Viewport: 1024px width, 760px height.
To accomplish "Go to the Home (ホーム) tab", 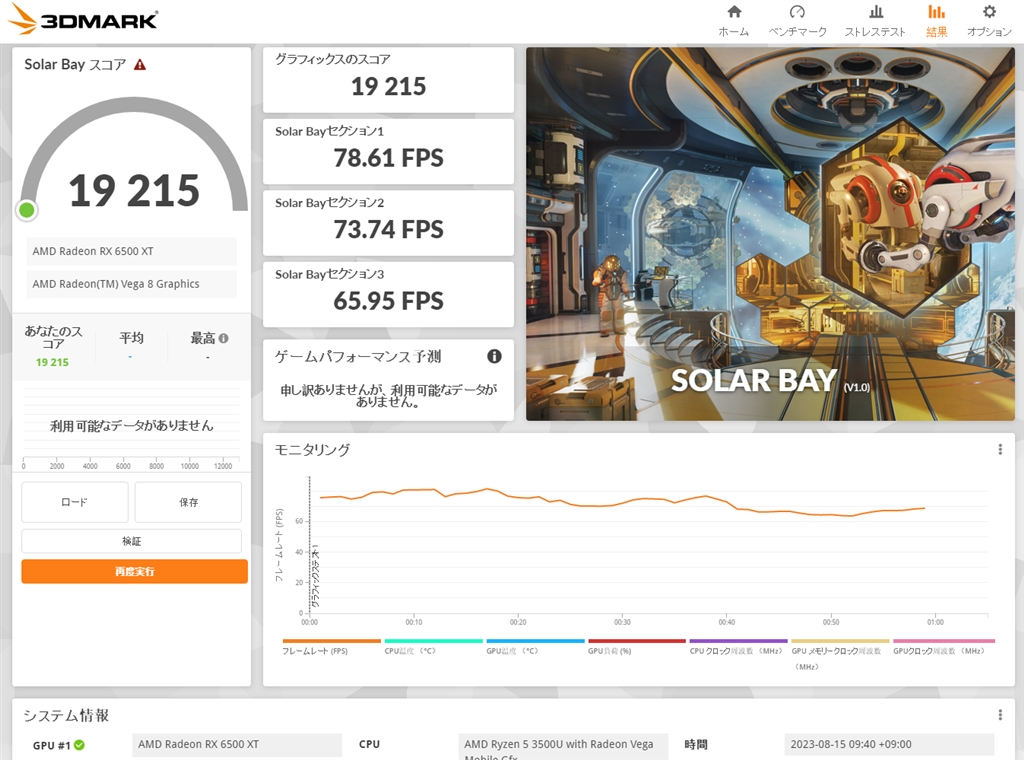I will (x=733, y=21).
